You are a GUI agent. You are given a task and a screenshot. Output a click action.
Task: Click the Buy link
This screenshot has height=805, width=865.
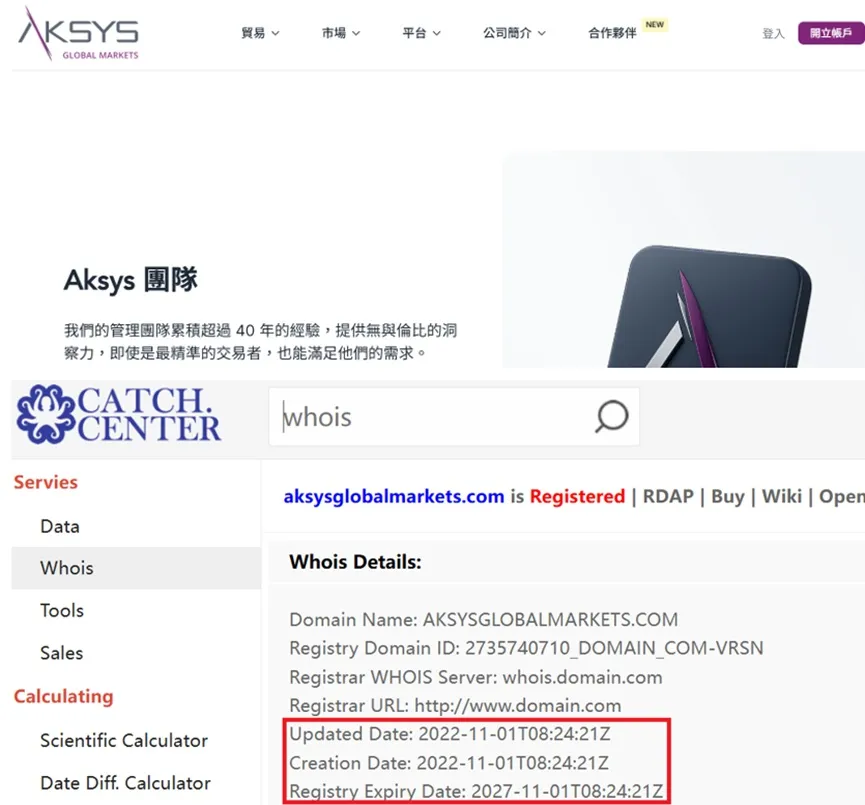[x=728, y=496]
